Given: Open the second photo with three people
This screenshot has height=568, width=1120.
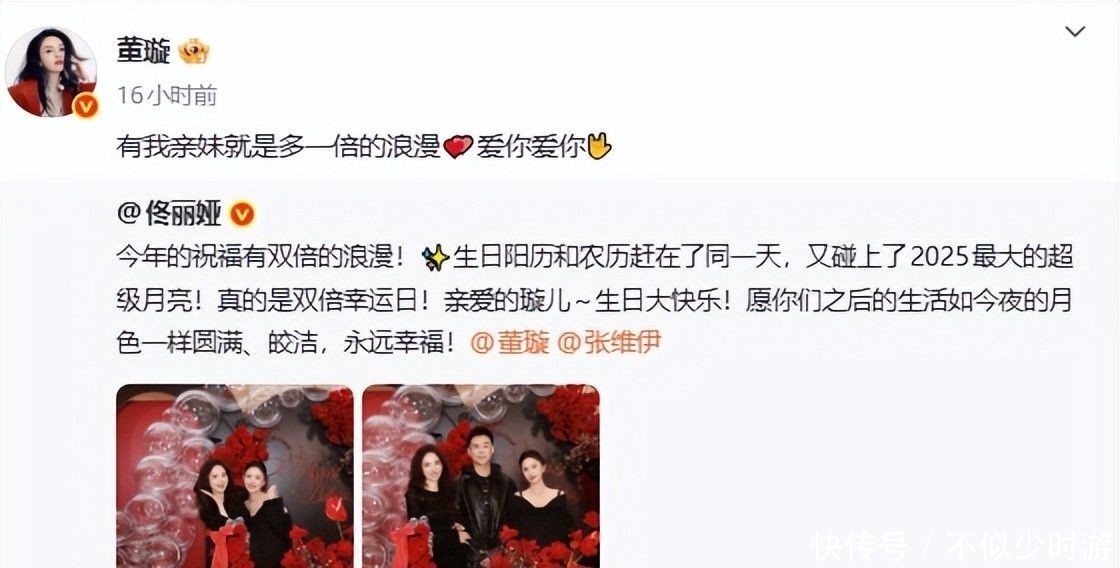Looking at the screenshot, I should pyautogui.click(x=481, y=476).
